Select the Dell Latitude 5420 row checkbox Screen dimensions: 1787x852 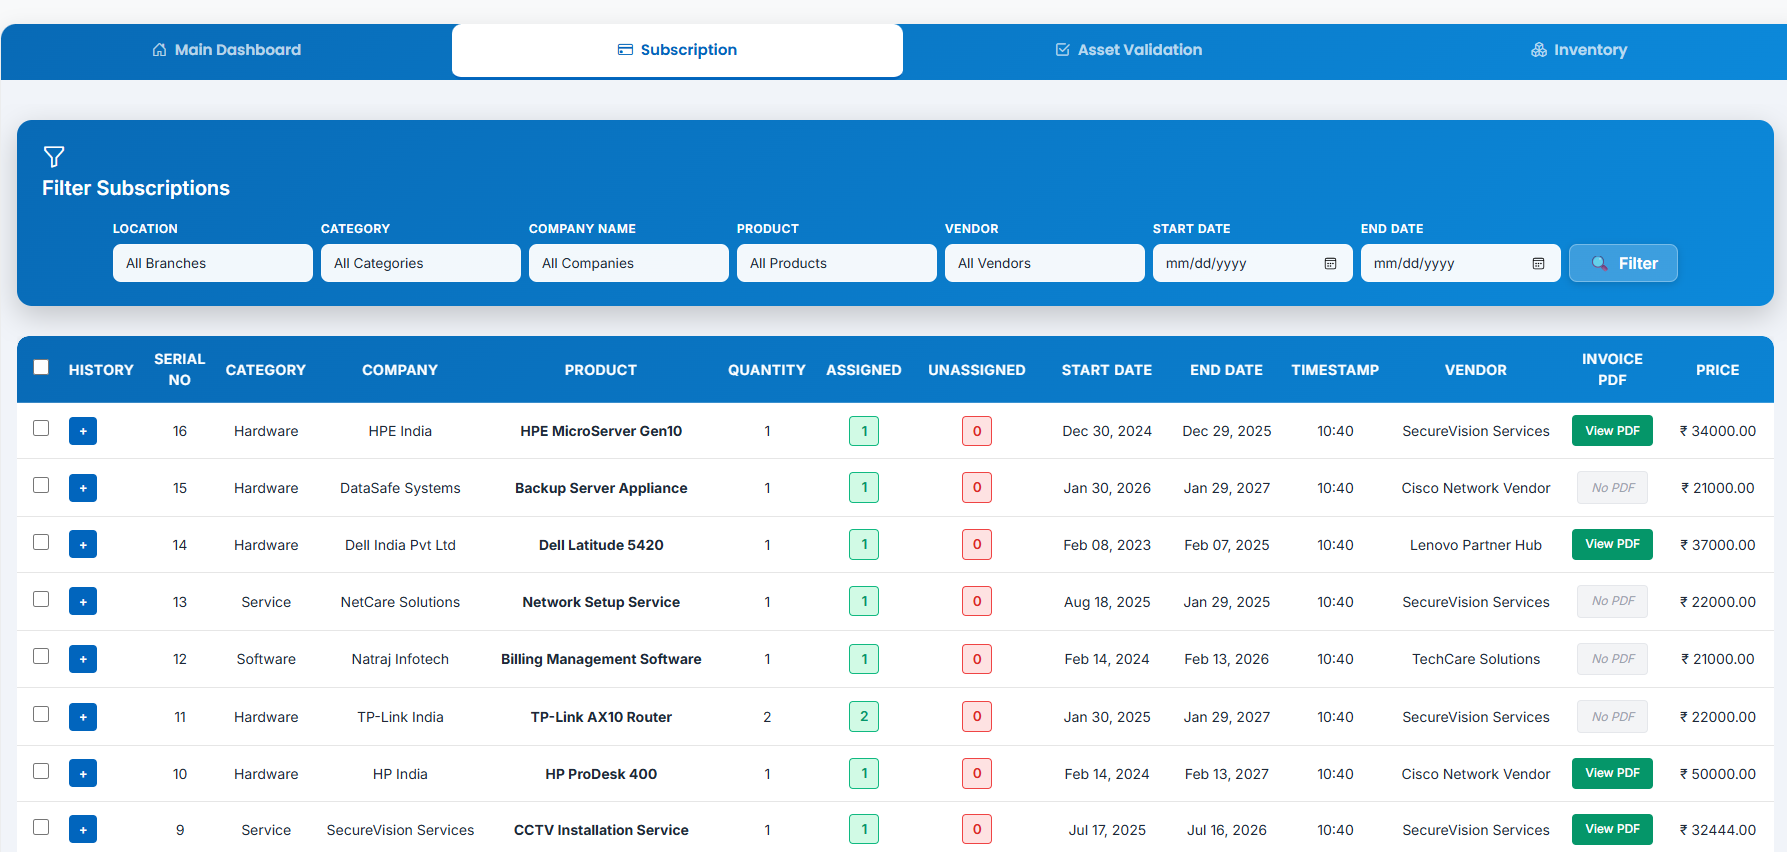point(41,542)
